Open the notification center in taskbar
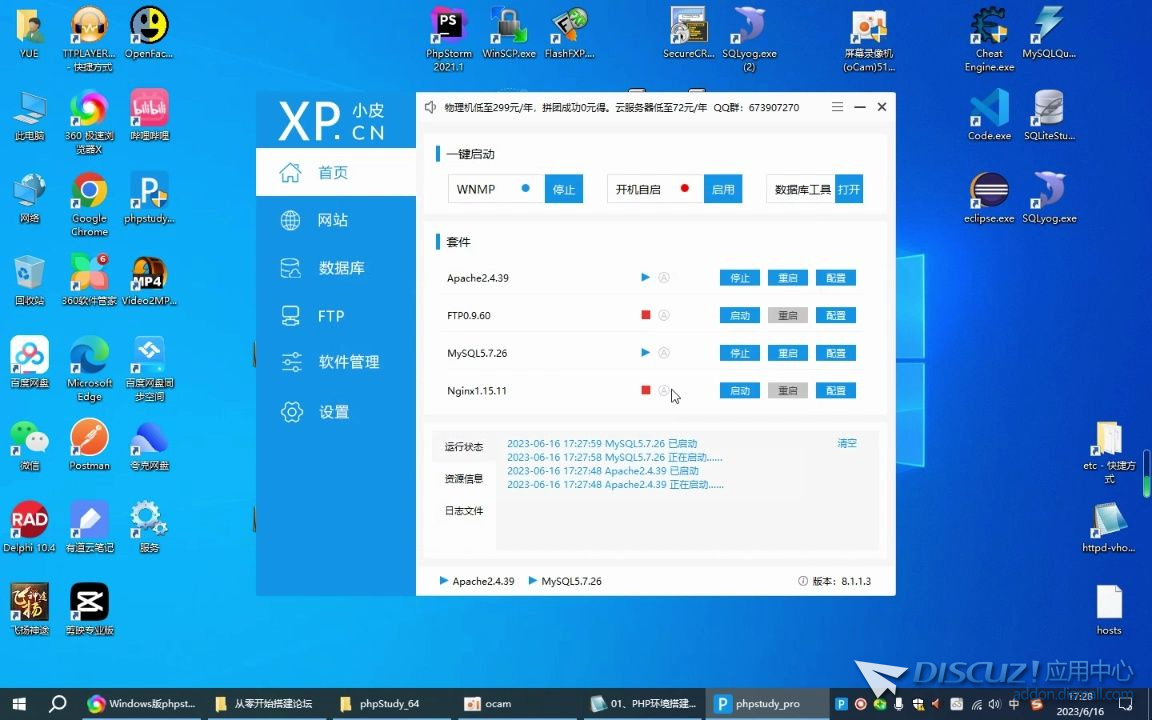 tap(1125, 704)
